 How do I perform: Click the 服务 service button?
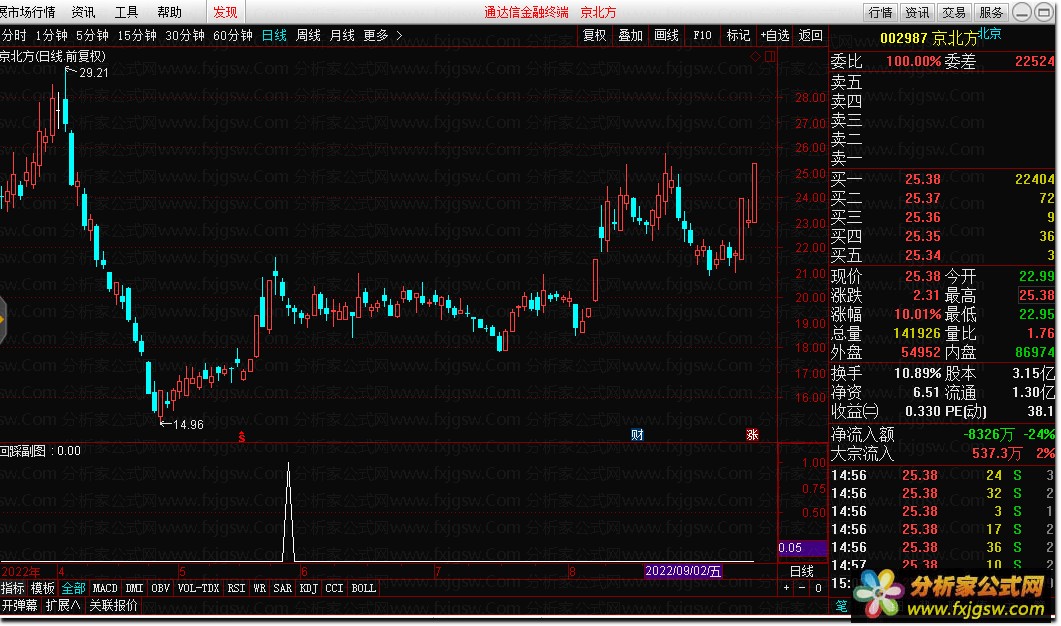991,12
